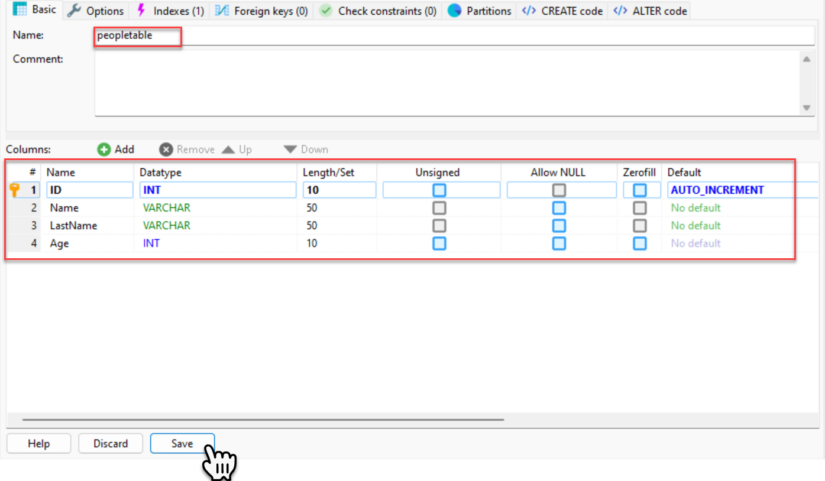Open the Foreign keys (0) tab
The width and height of the screenshot is (825, 481).
tap(261, 11)
